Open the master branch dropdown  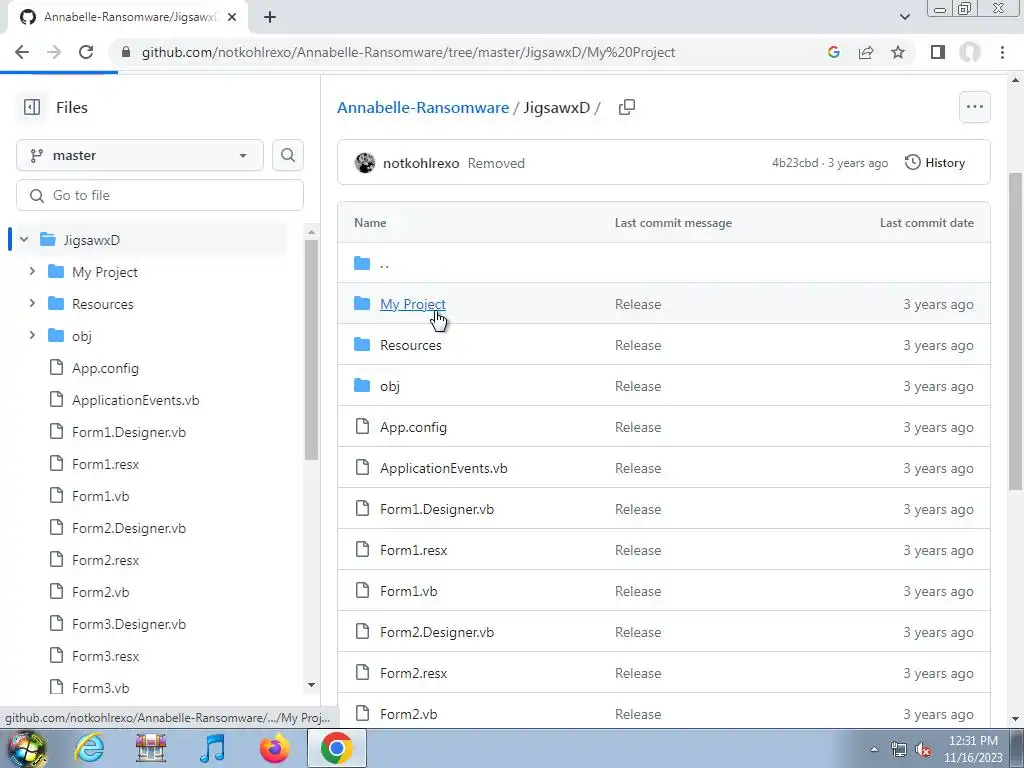tap(140, 155)
